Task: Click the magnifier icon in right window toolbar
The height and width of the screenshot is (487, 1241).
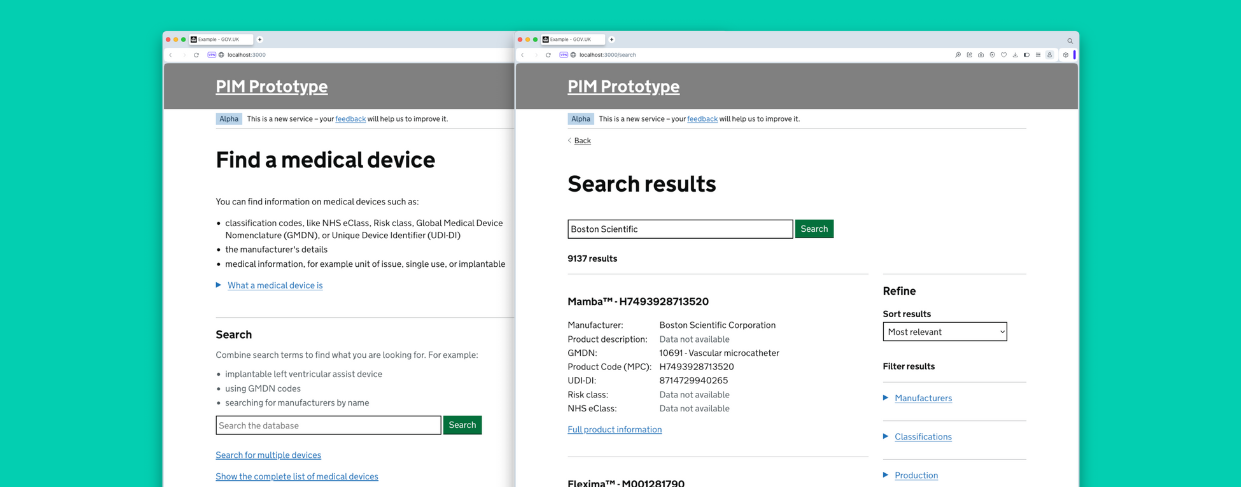Action: tap(958, 55)
